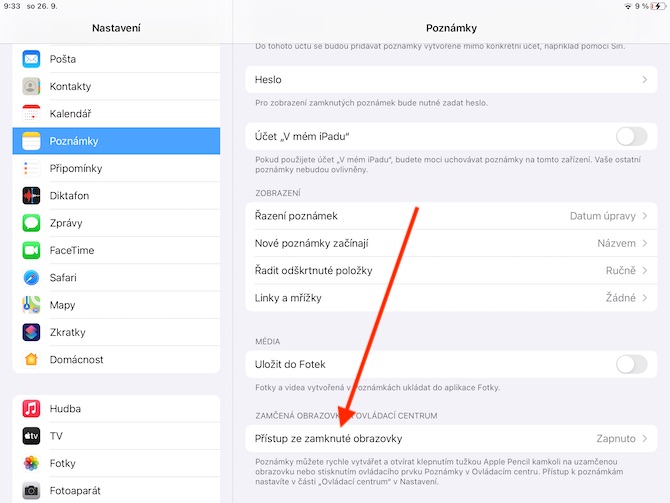Viewport: 670px width, 503px height.
Task: Open the Kalendář calendar icon
Action: click(x=31, y=114)
